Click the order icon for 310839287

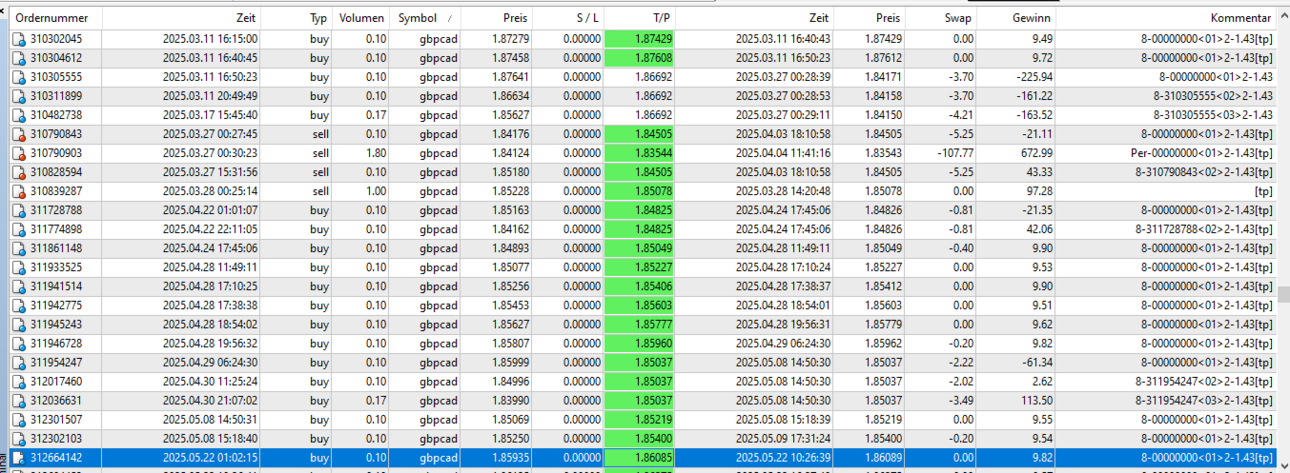tap(19, 191)
